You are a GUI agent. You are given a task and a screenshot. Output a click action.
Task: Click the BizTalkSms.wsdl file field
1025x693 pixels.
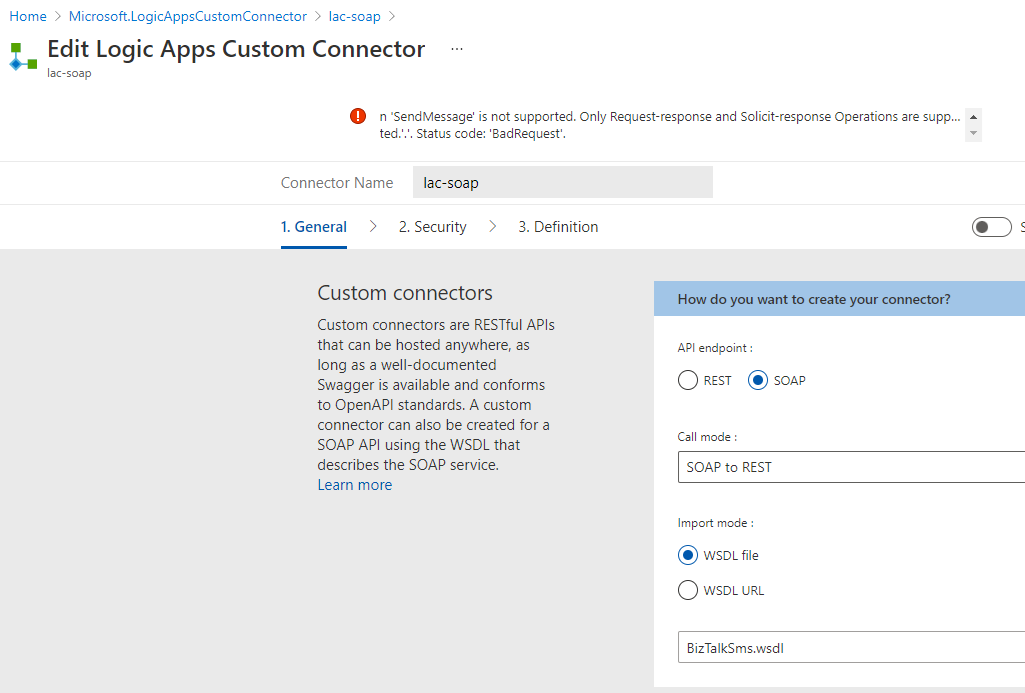[x=851, y=647]
